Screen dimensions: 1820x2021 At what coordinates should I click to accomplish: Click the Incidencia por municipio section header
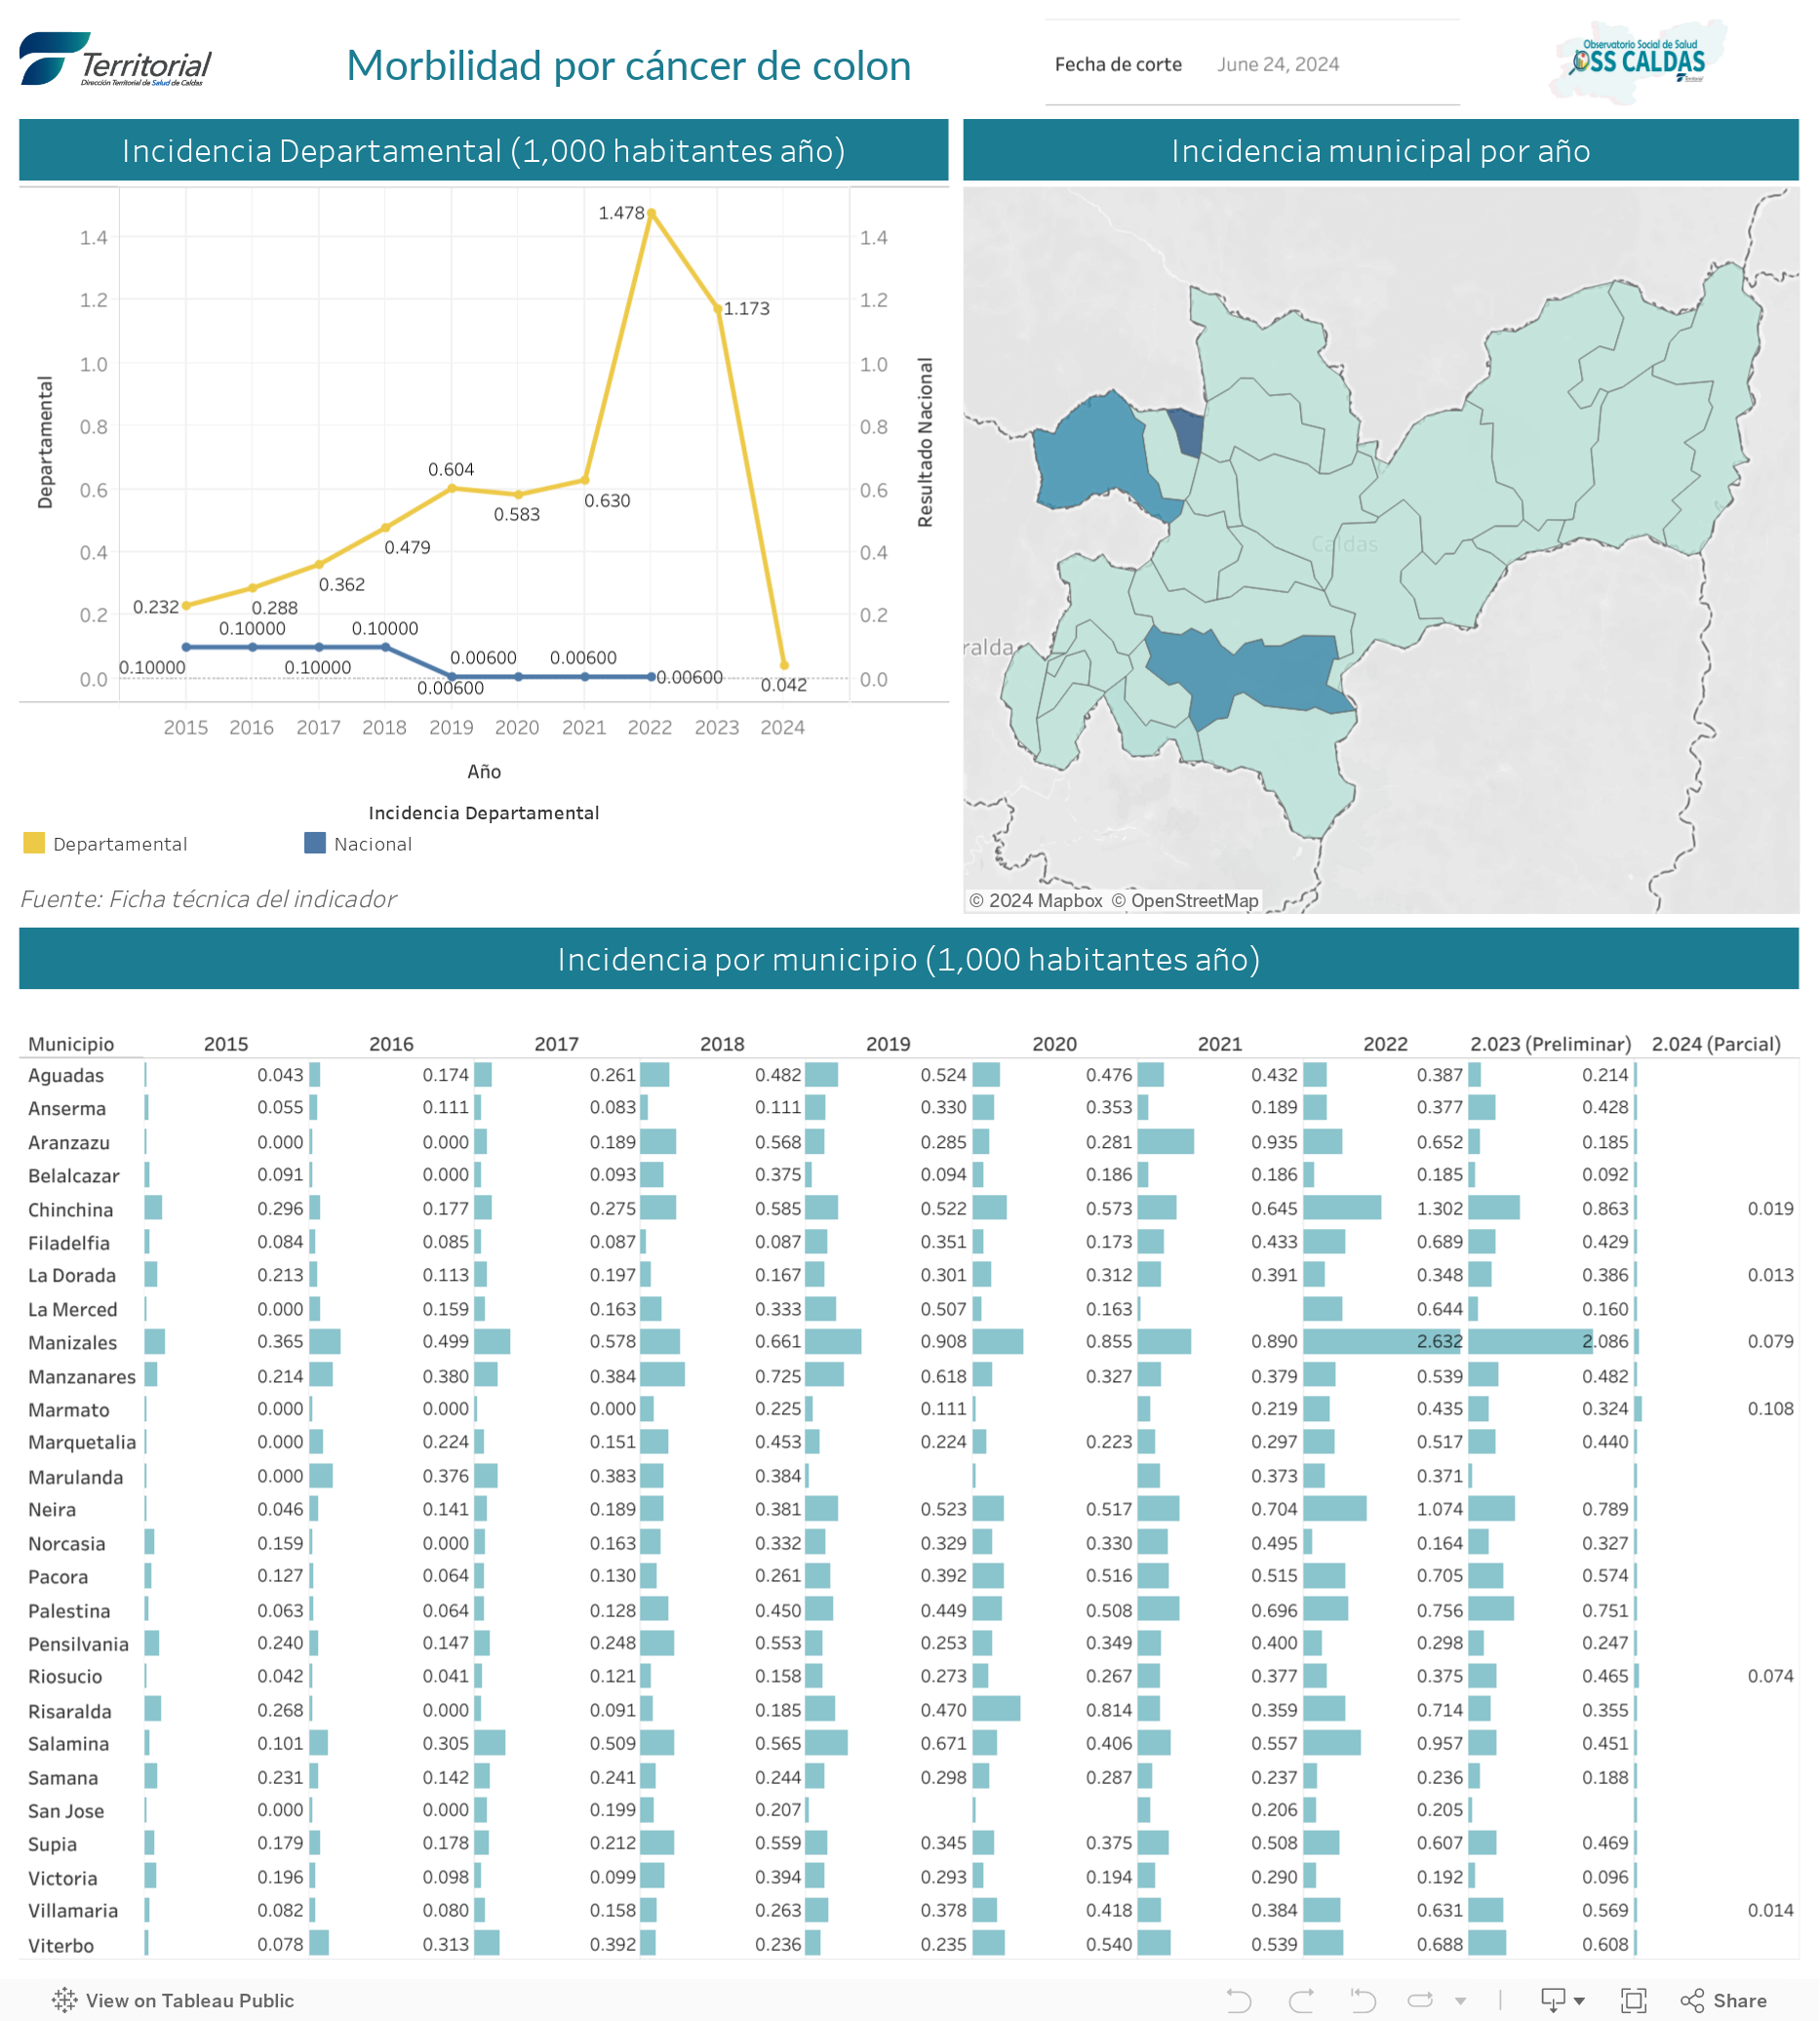coord(908,958)
